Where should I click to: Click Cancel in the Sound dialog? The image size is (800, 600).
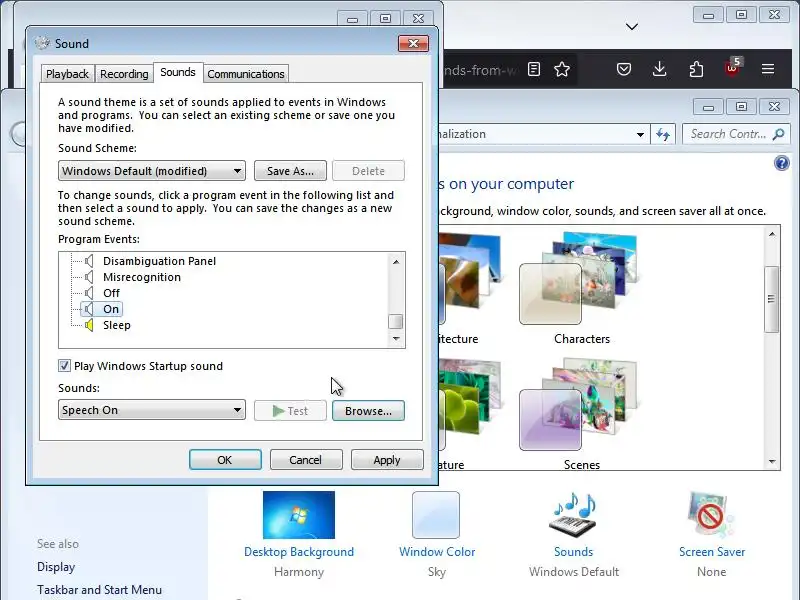[x=306, y=460]
